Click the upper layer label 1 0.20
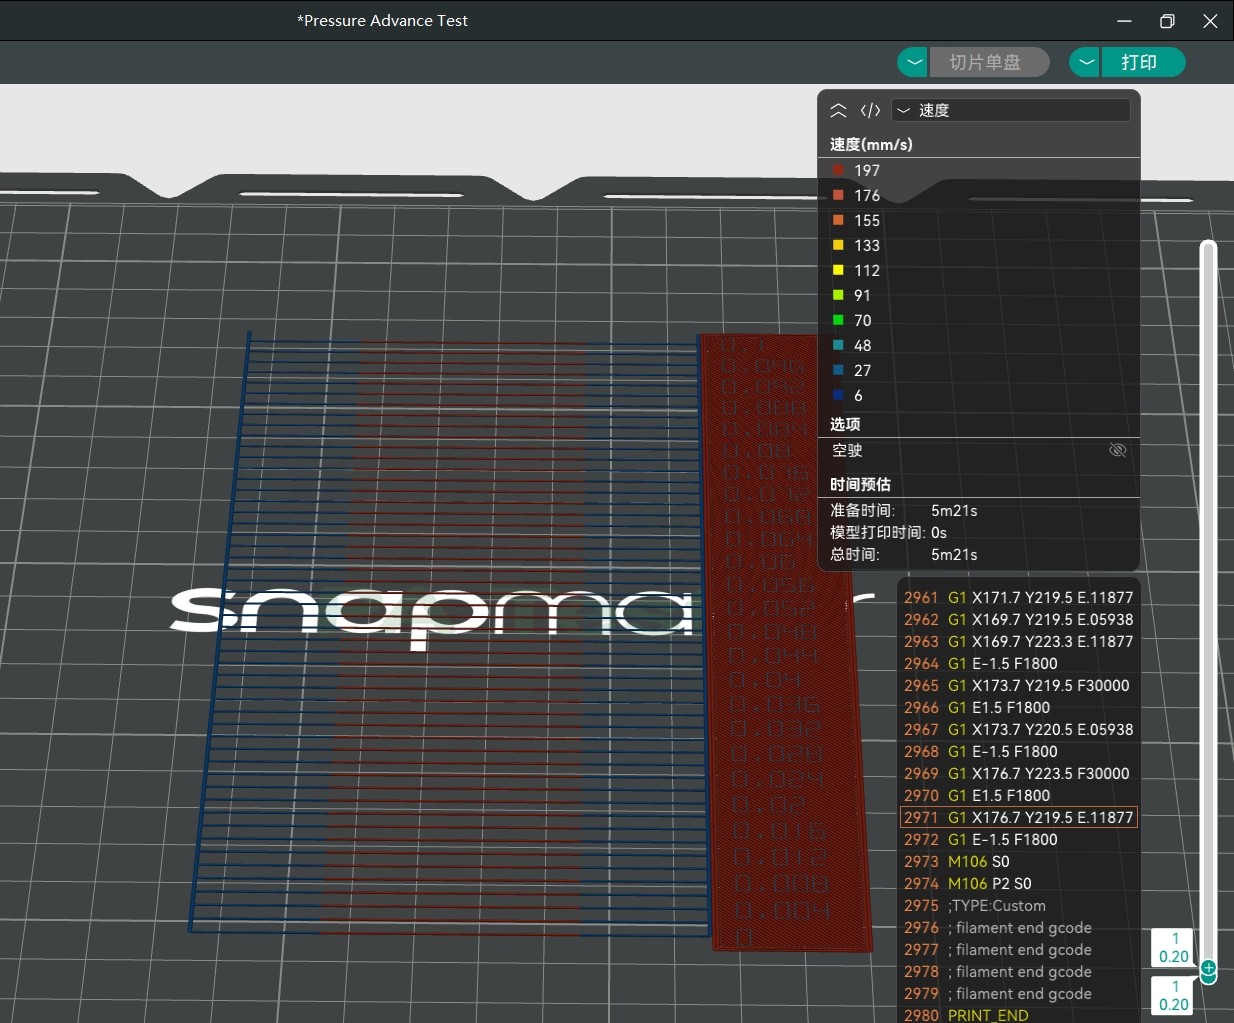1234x1023 pixels. [1174, 947]
